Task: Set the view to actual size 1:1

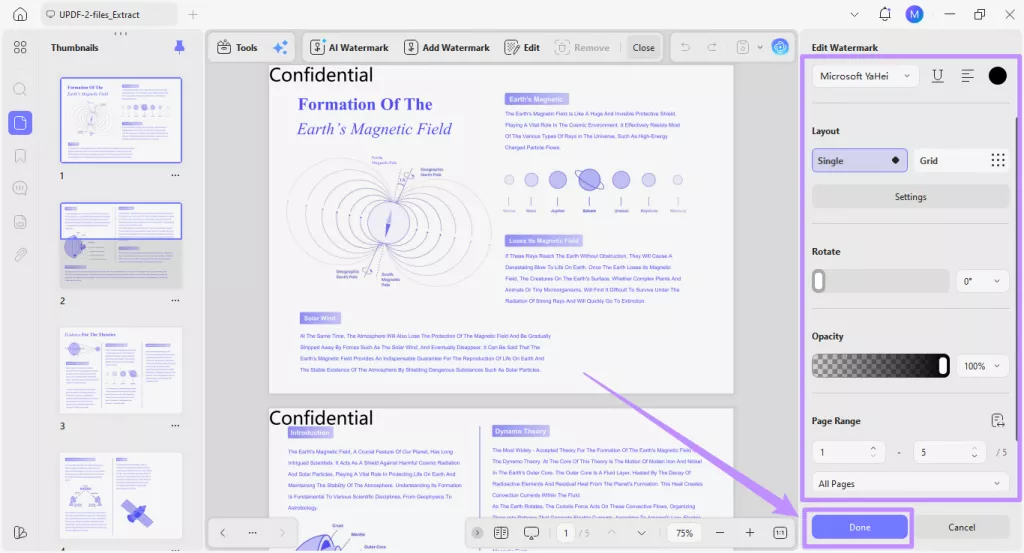Action: [x=780, y=533]
